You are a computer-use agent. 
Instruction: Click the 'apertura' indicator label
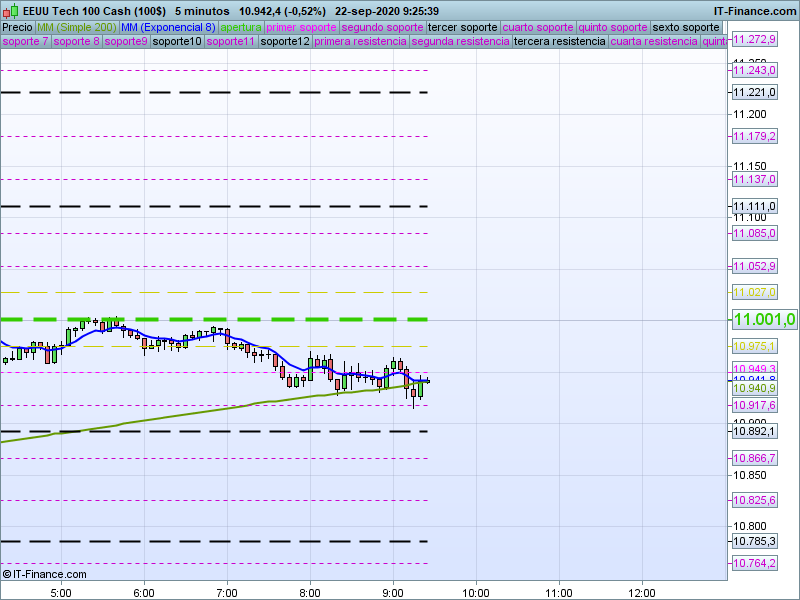[x=241, y=27]
